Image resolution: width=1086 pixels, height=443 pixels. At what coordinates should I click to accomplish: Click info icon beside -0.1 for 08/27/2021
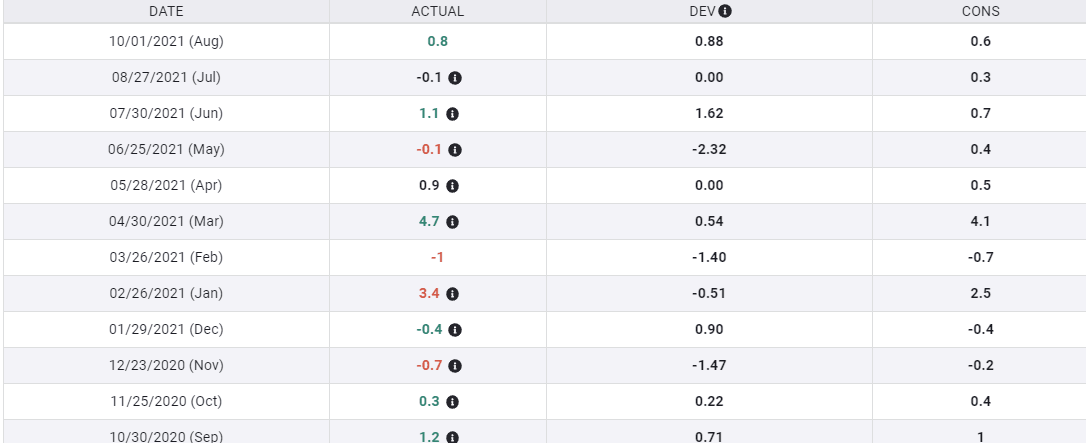454,78
